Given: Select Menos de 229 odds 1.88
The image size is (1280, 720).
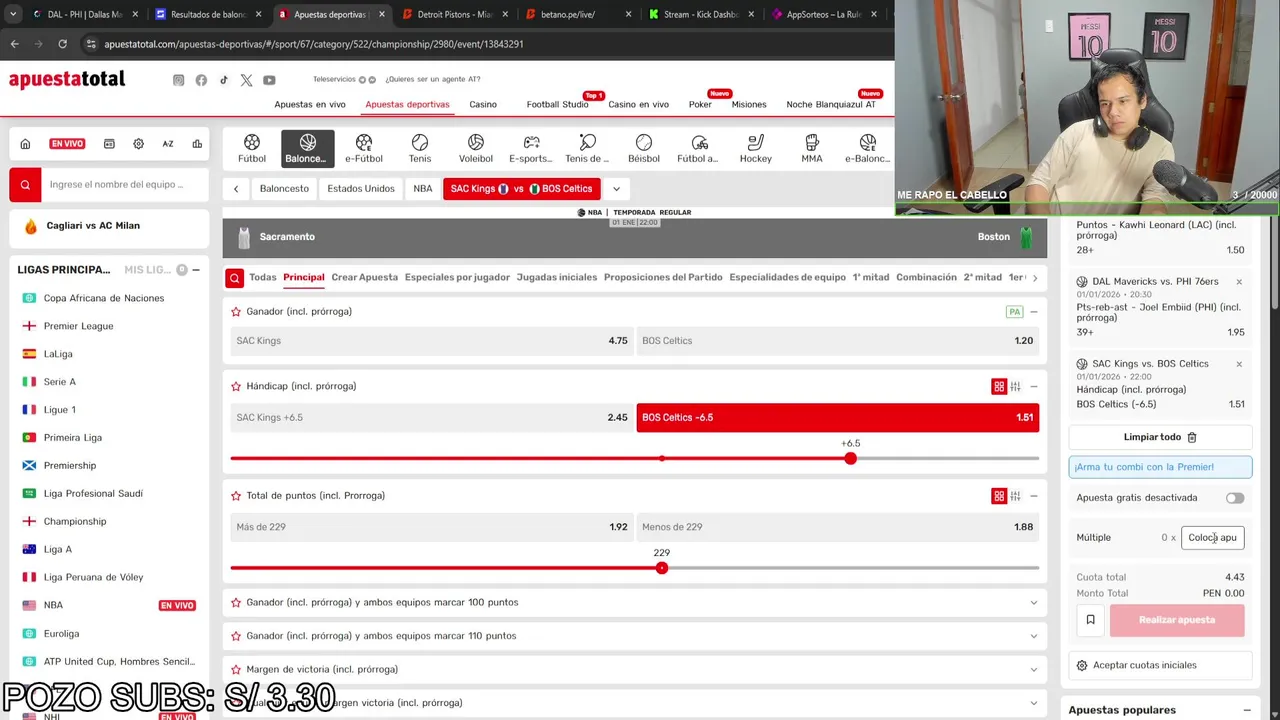Looking at the screenshot, I should pyautogui.click(x=838, y=527).
